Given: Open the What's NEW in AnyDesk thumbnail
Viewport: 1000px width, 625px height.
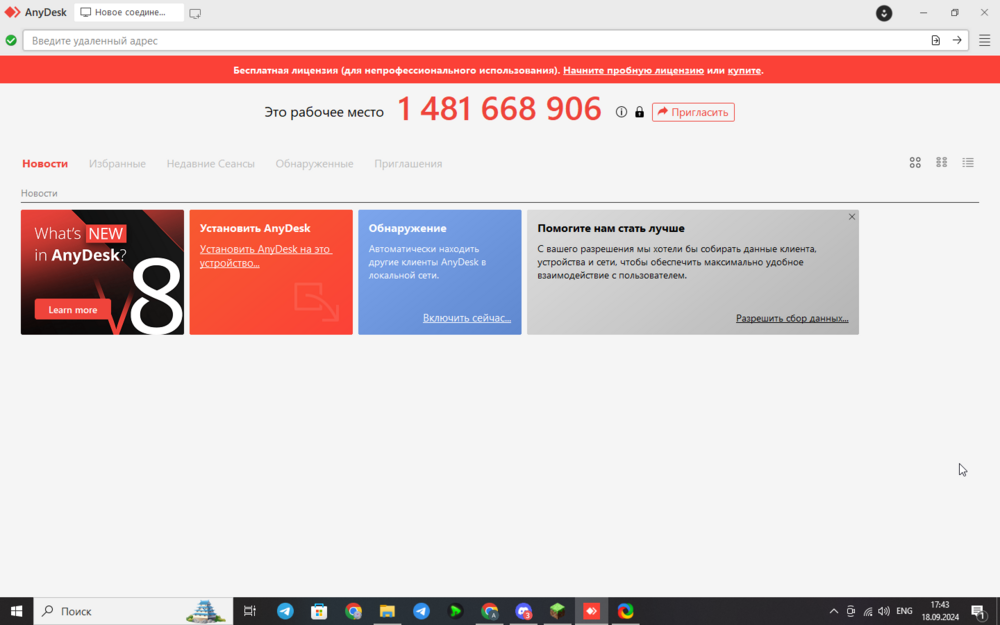Looking at the screenshot, I should point(102,272).
